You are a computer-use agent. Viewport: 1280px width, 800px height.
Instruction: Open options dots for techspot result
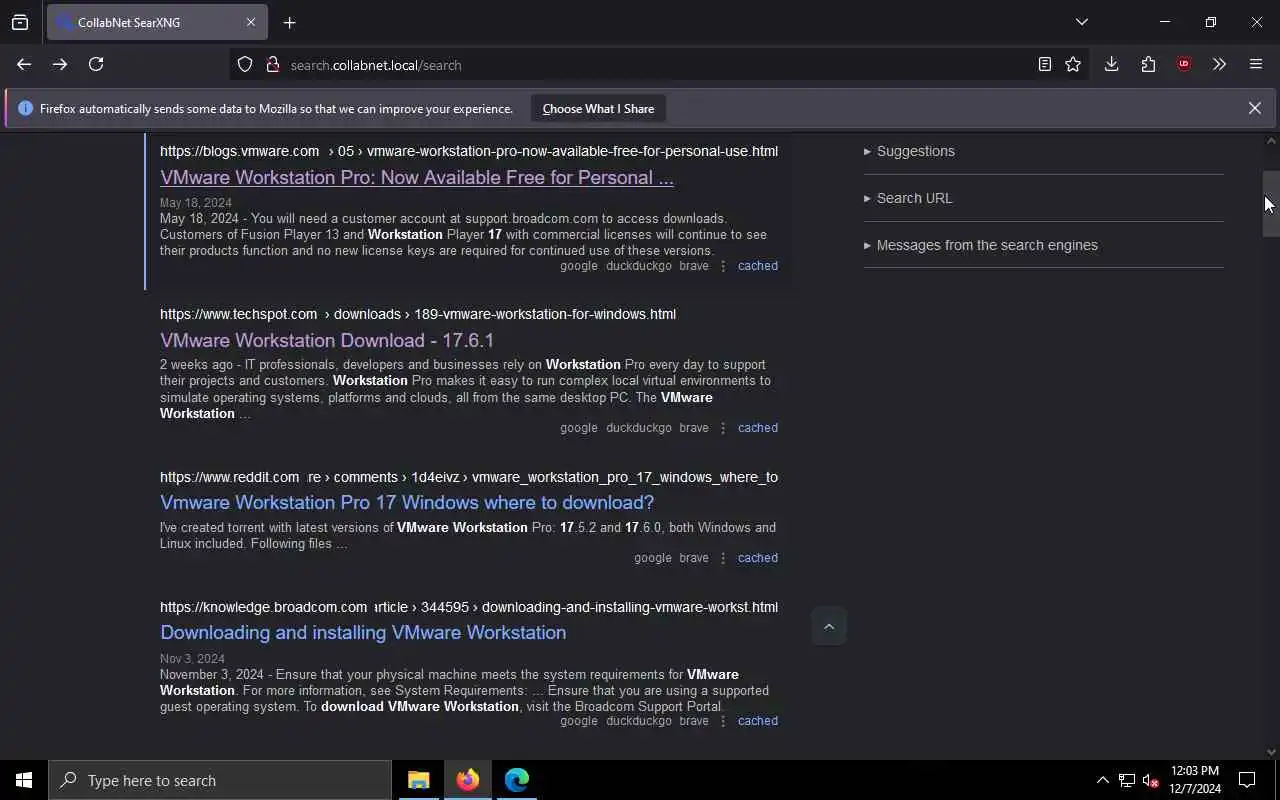(x=723, y=428)
